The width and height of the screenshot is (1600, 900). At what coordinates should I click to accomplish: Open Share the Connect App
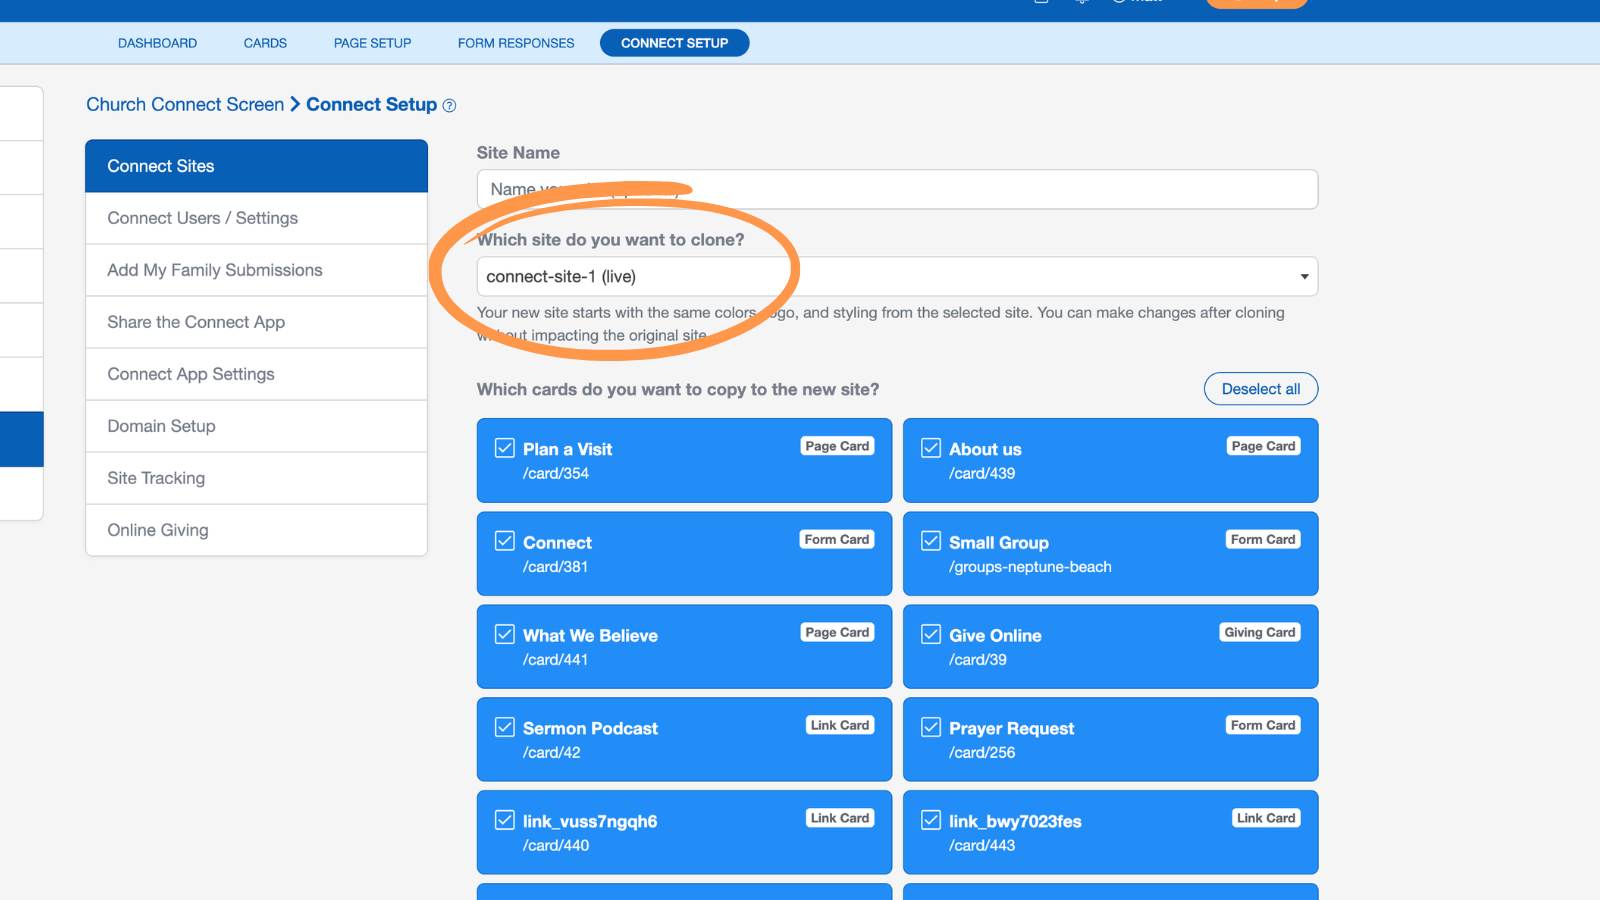256,322
